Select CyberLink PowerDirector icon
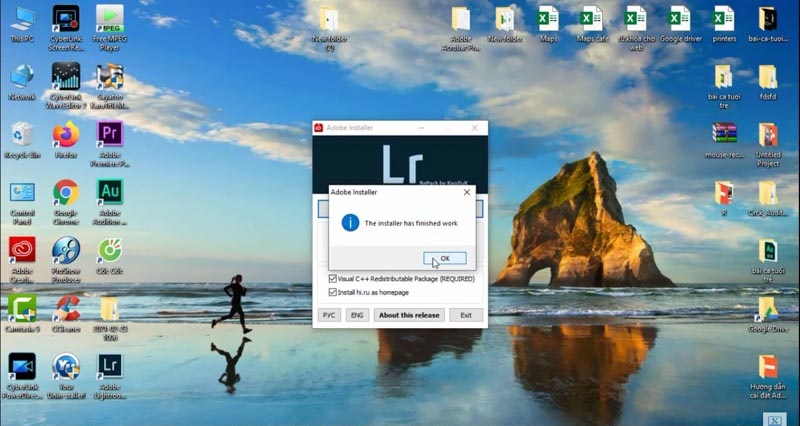This screenshot has width=800, height=426. pyautogui.click(x=22, y=377)
